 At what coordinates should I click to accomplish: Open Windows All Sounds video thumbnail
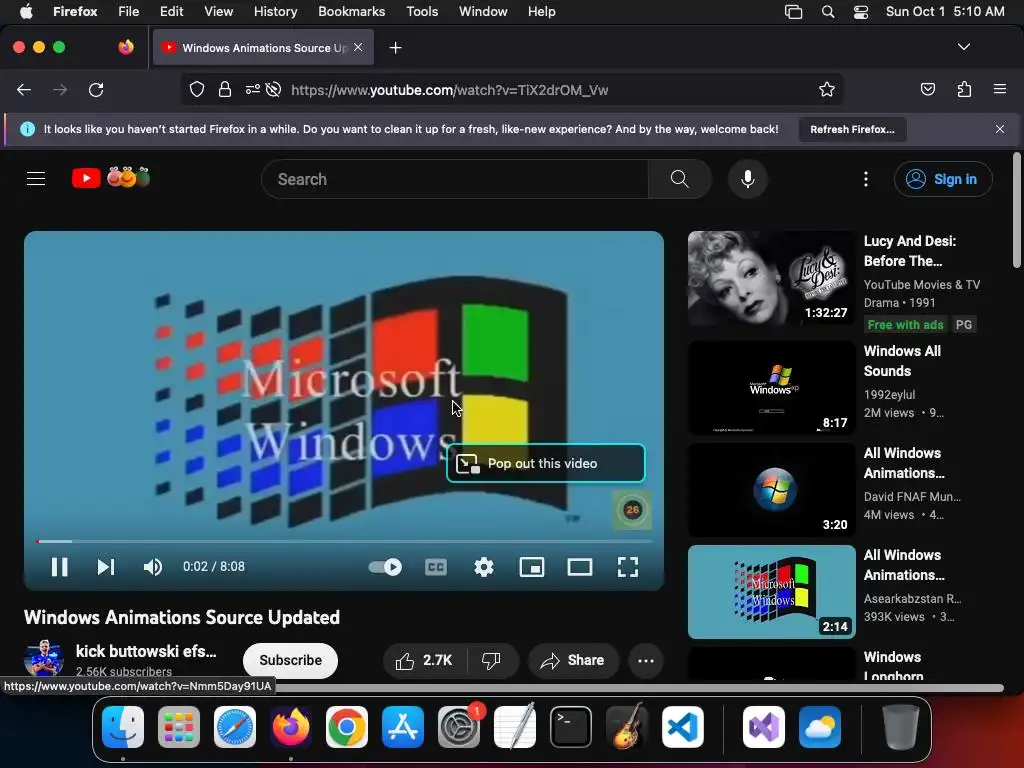coord(771,388)
